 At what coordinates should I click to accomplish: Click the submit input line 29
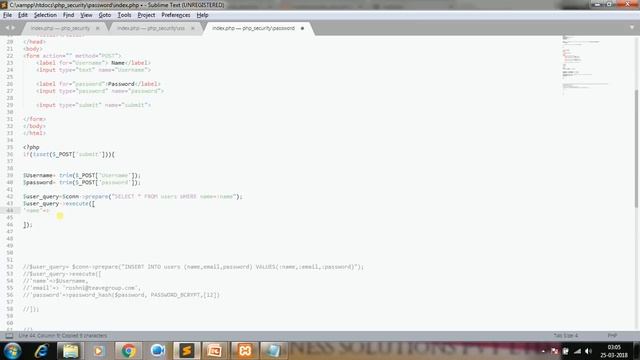click(93, 105)
